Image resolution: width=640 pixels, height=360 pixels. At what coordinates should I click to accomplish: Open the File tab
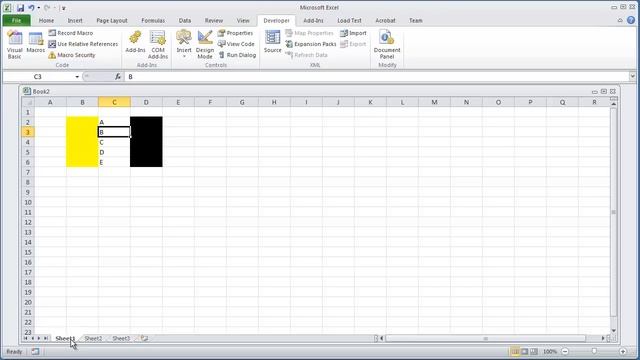(x=16, y=20)
